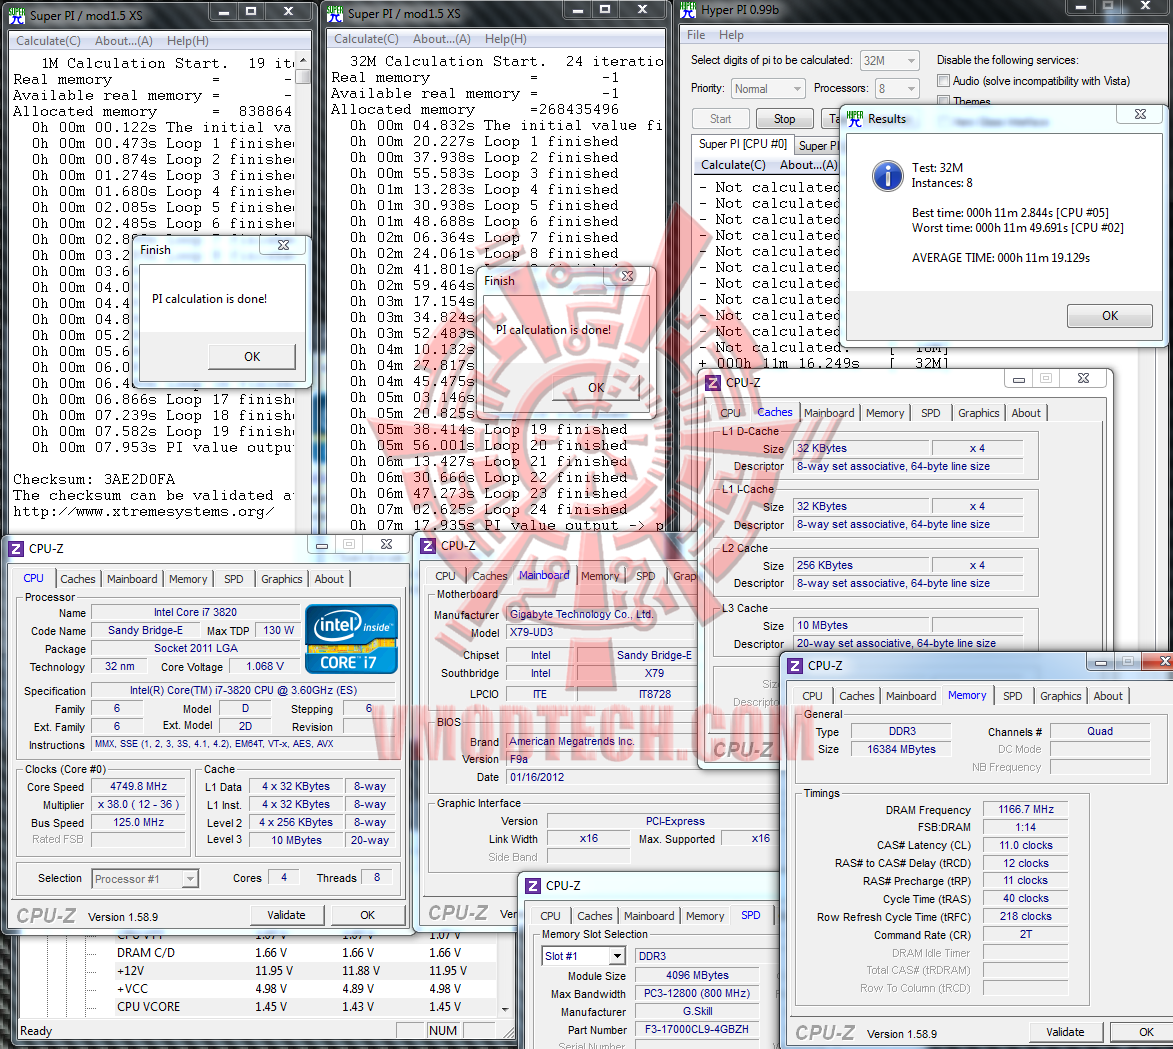
Task: Click Validate in Memory CPU-Z window
Action: (x=1065, y=1032)
